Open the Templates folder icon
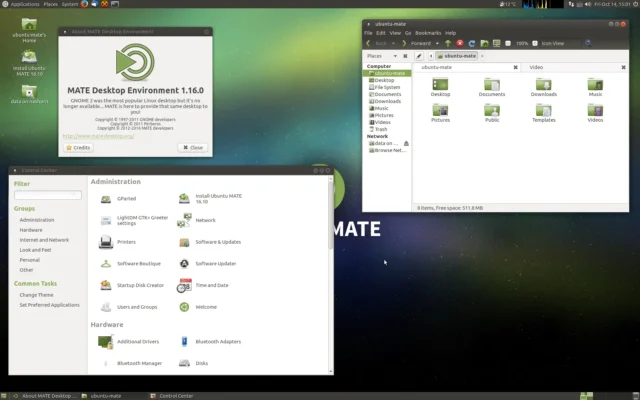 pyautogui.click(x=544, y=113)
